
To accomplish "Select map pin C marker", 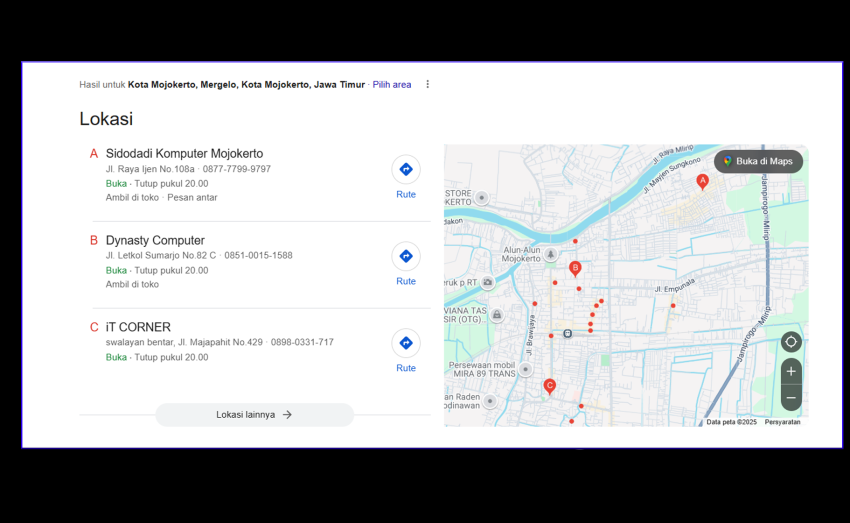I will tap(550, 386).
